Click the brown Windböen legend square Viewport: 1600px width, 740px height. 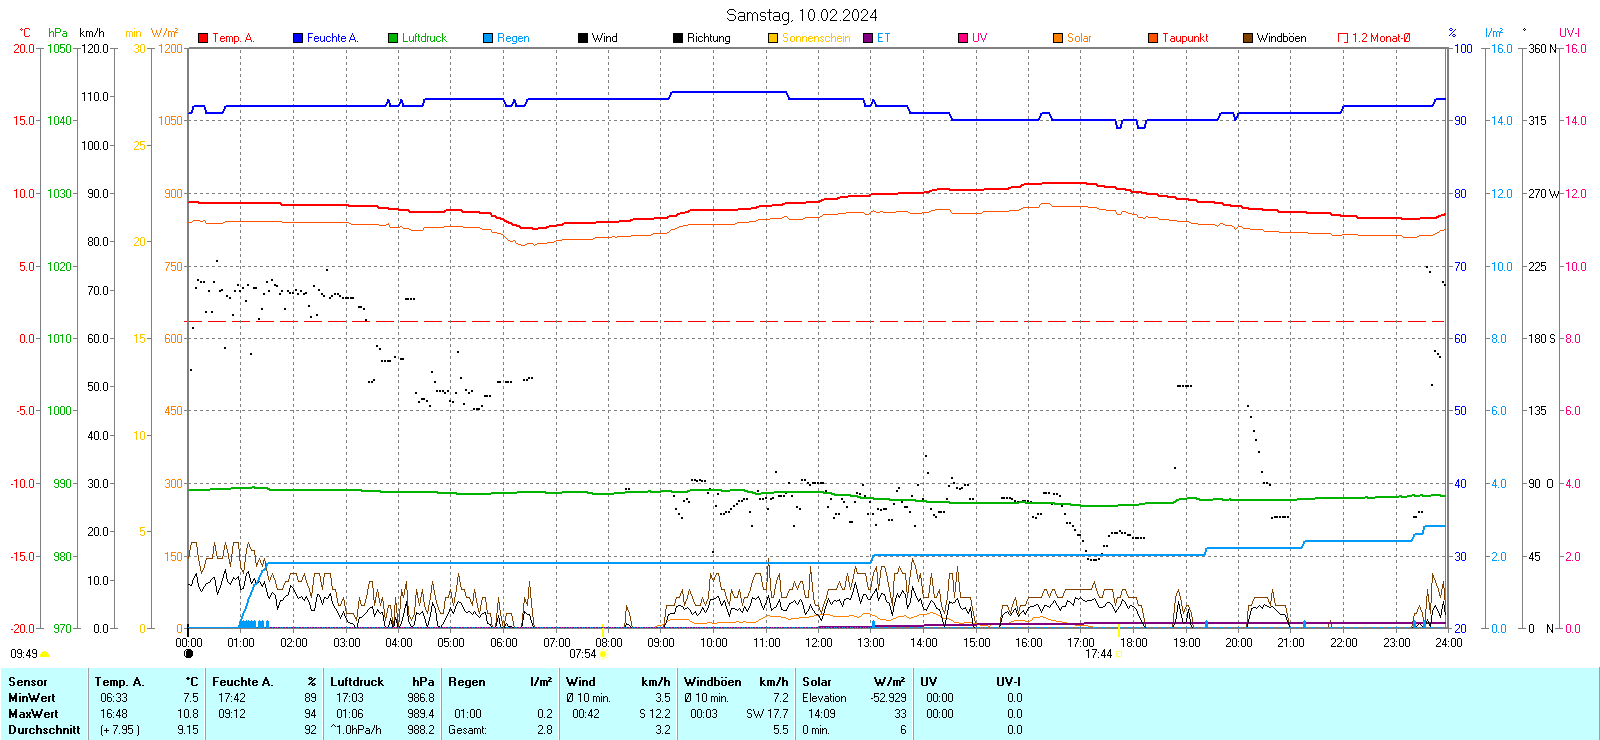[1248, 38]
